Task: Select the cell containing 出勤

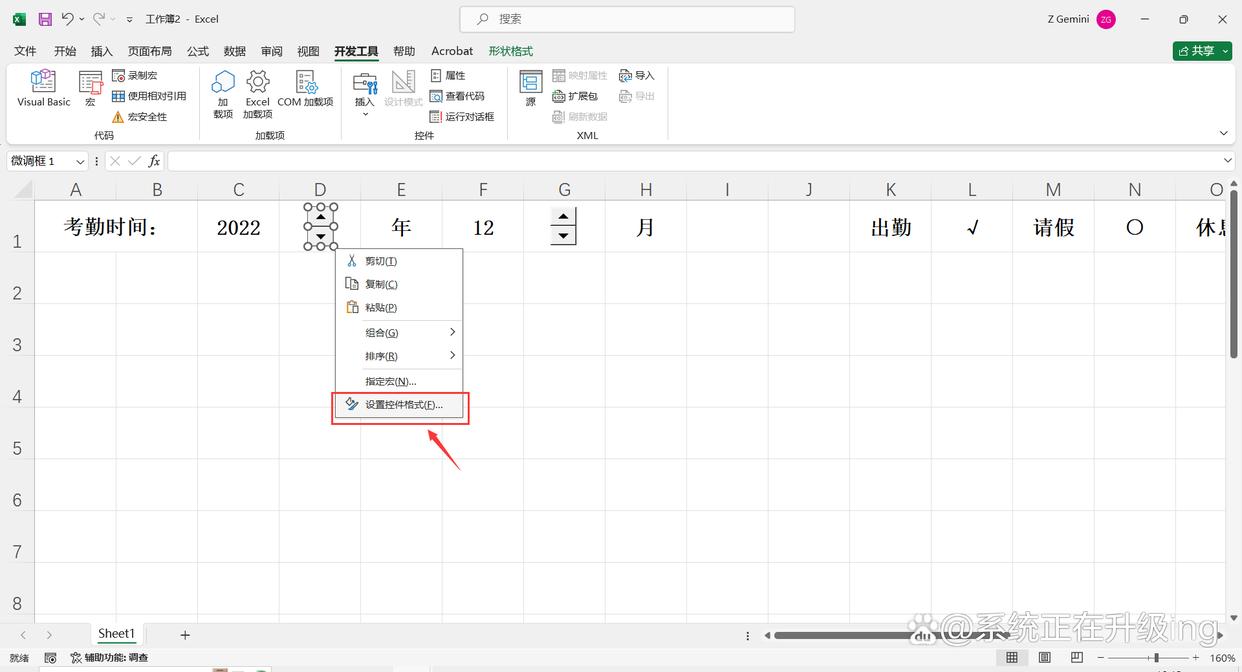Action: click(x=890, y=227)
